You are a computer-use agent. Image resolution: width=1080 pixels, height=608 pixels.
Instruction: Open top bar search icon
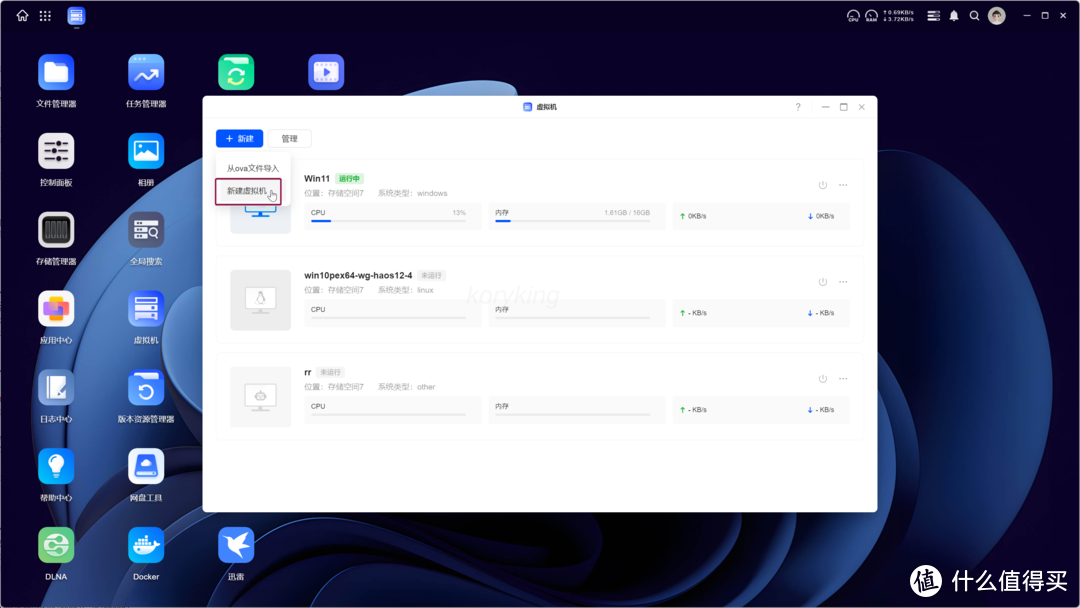coord(975,15)
